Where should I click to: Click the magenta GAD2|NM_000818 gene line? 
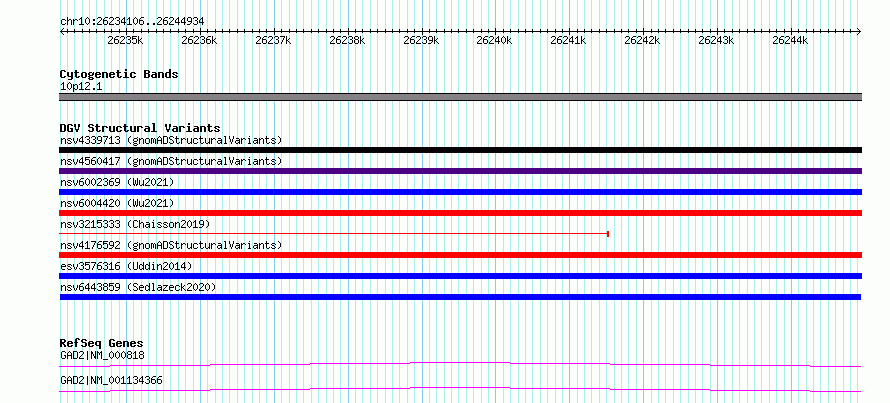460,364
